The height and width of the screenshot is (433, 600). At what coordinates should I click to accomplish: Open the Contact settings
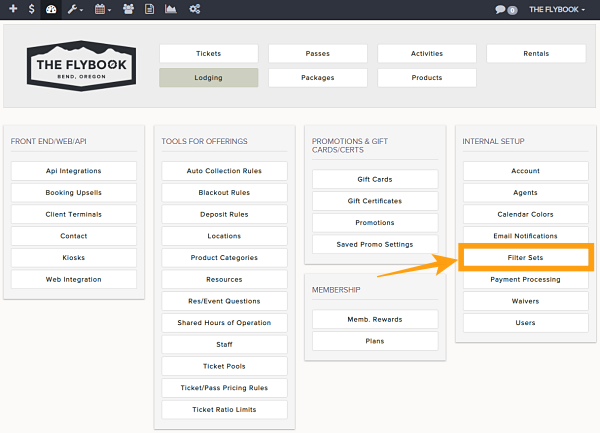(x=74, y=236)
